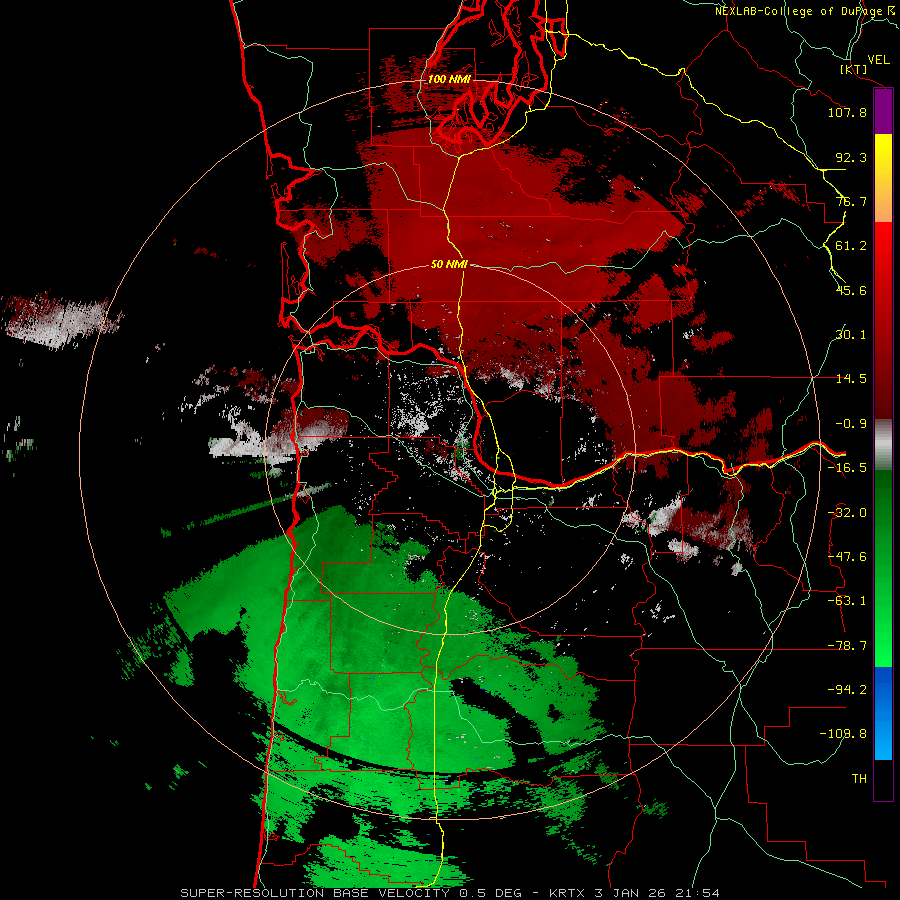Click the -94.2 velocity scale value

coord(847,690)
